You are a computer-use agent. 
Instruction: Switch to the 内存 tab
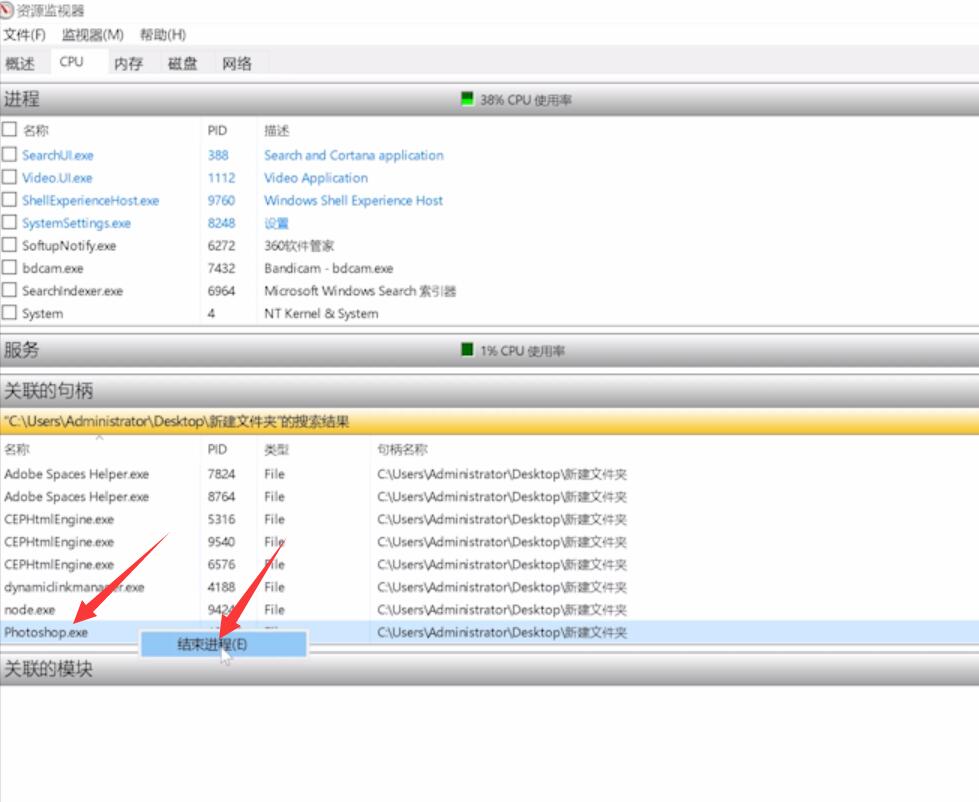pyautogui.click(x=129, y=63)
